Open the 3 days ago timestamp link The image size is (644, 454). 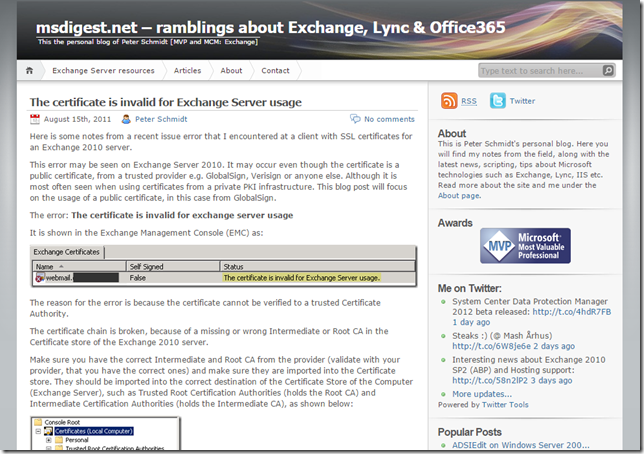[551, 380]
